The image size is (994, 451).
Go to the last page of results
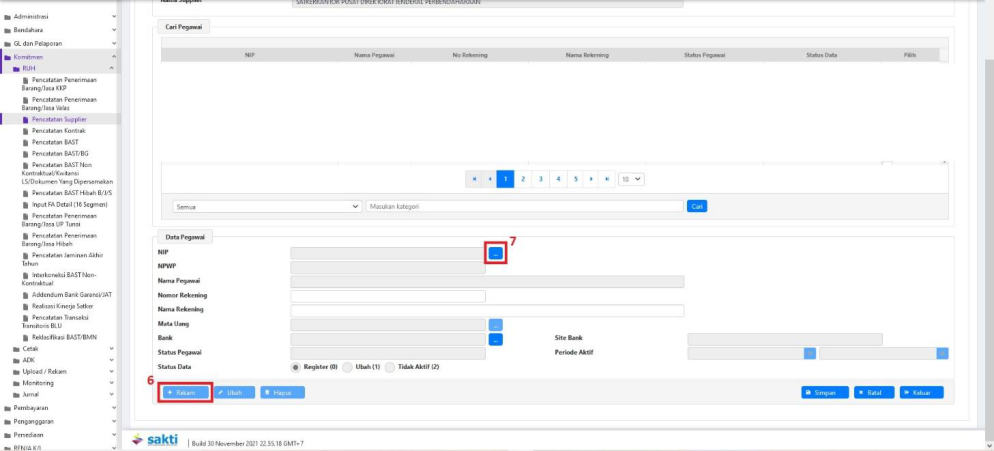coord(608,179)
